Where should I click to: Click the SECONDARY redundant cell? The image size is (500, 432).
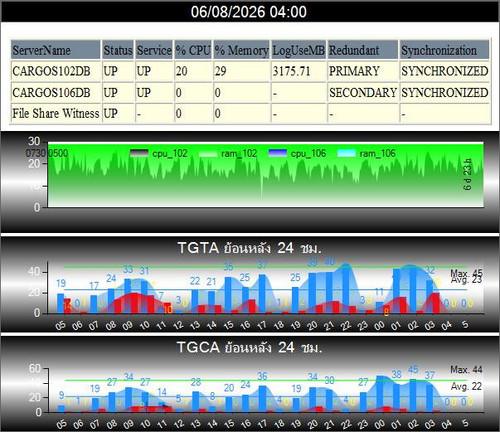coord(363,92)
